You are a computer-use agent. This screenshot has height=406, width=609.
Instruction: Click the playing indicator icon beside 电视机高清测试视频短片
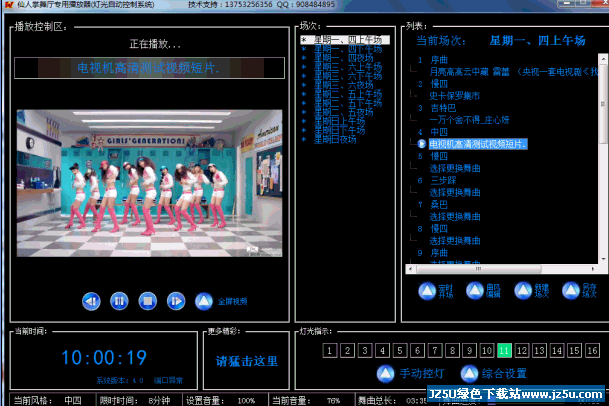tap(422, 144)
